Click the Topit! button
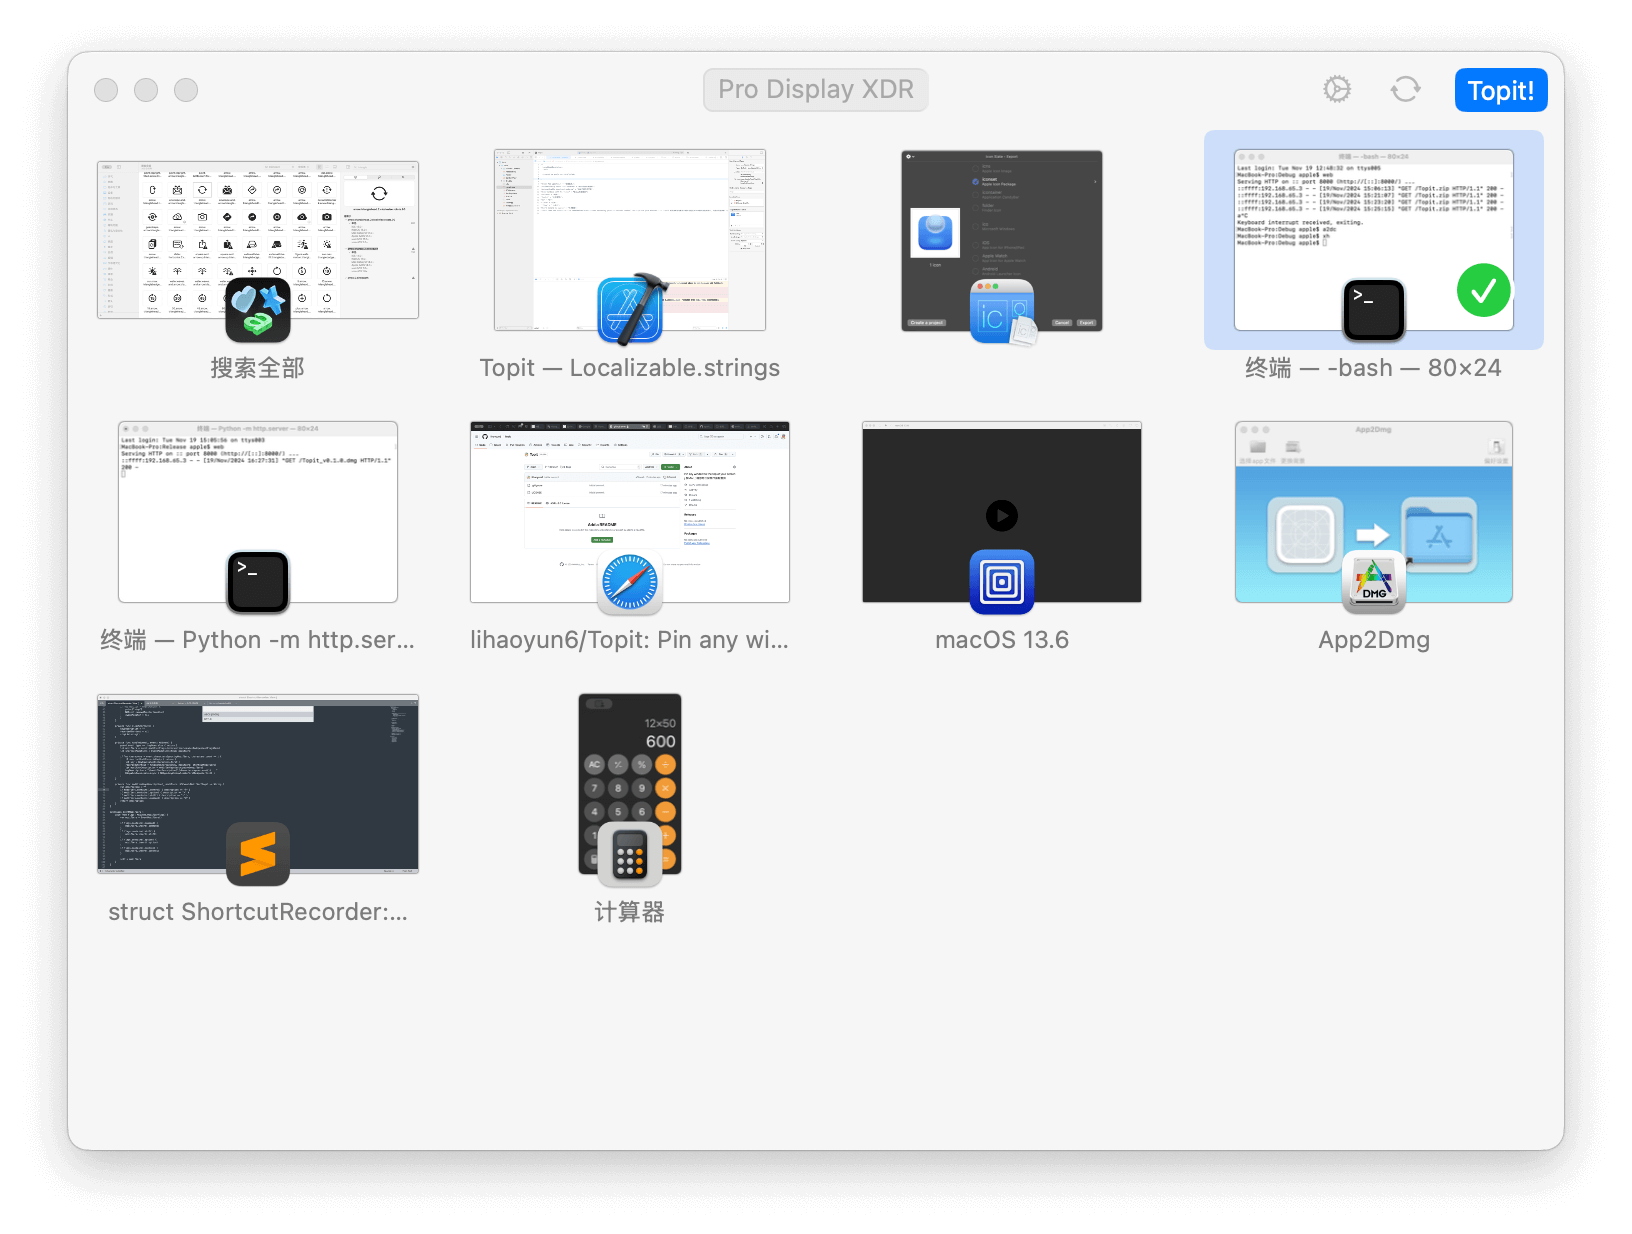 [x=1501, y=90]
